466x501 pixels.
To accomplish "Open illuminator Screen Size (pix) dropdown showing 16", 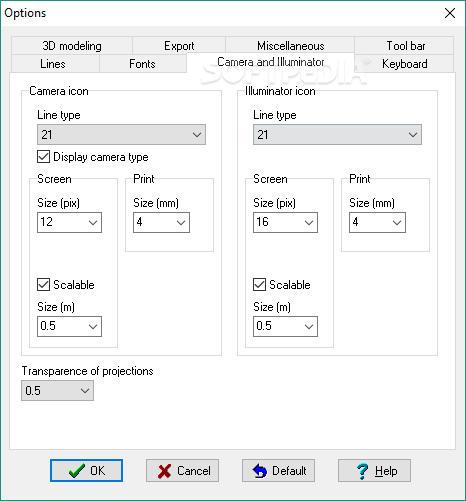I will click(x=285, y=222).
